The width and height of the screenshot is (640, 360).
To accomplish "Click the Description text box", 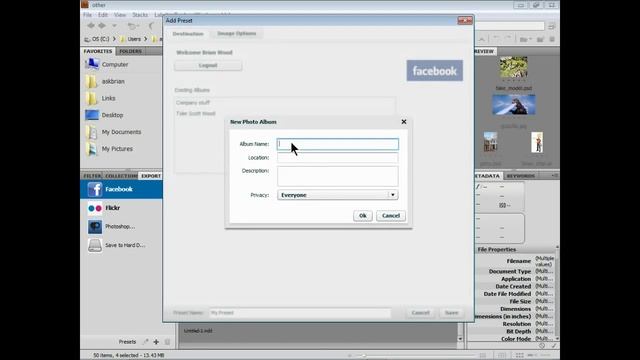I will pos(338,176).
